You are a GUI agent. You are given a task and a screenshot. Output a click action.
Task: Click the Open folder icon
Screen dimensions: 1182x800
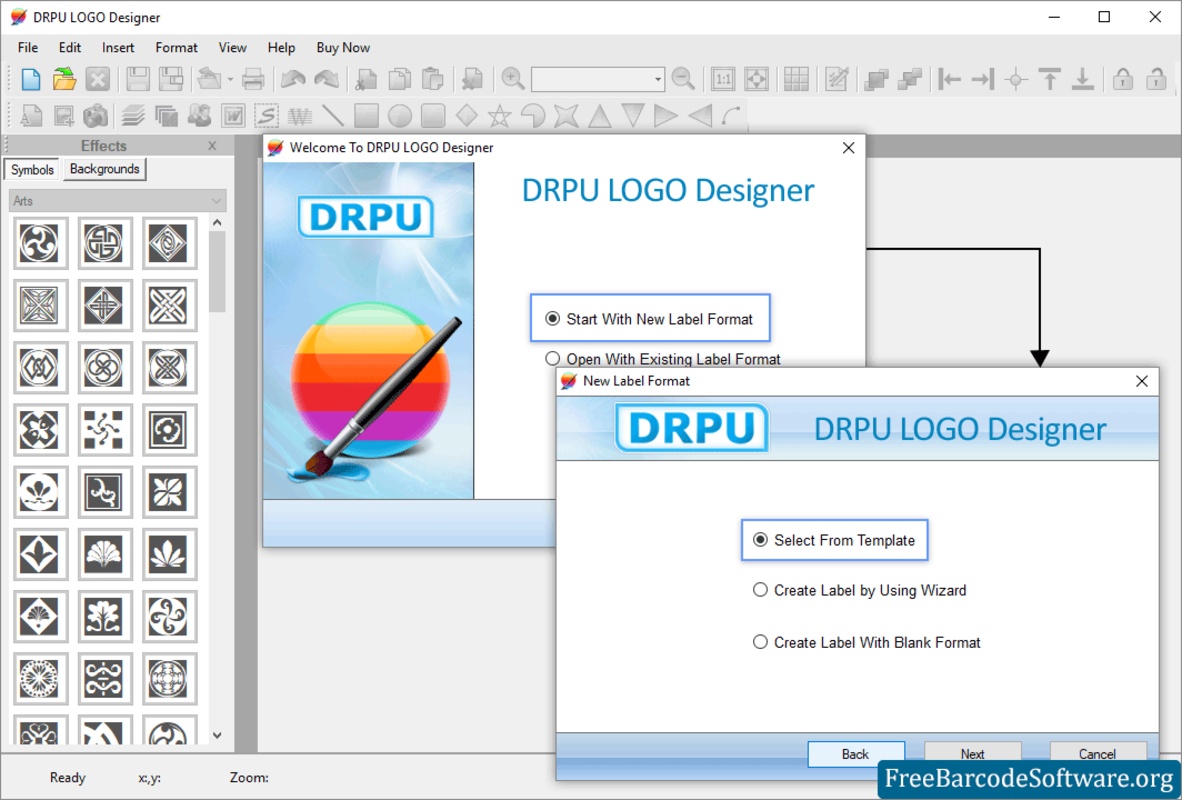coord(64,79)
